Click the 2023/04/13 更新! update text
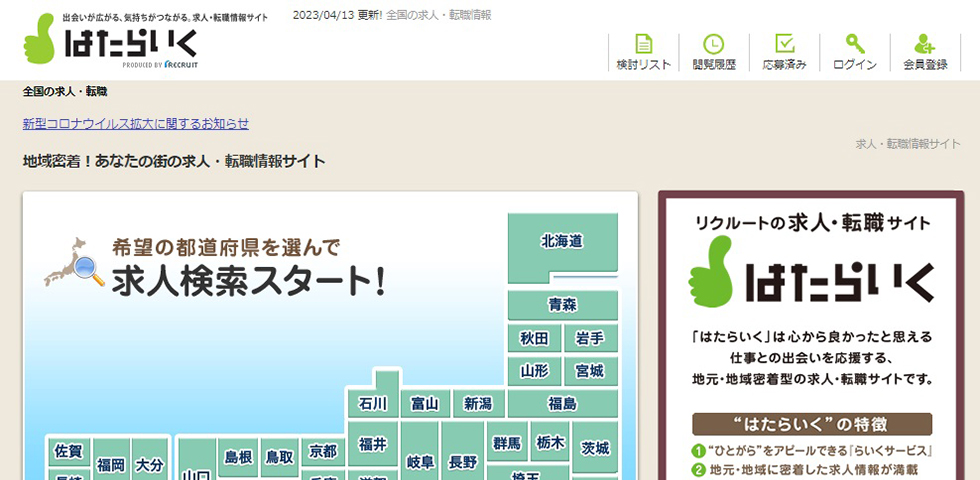Viewport: 980px width, 480px height. pos(338,15)
